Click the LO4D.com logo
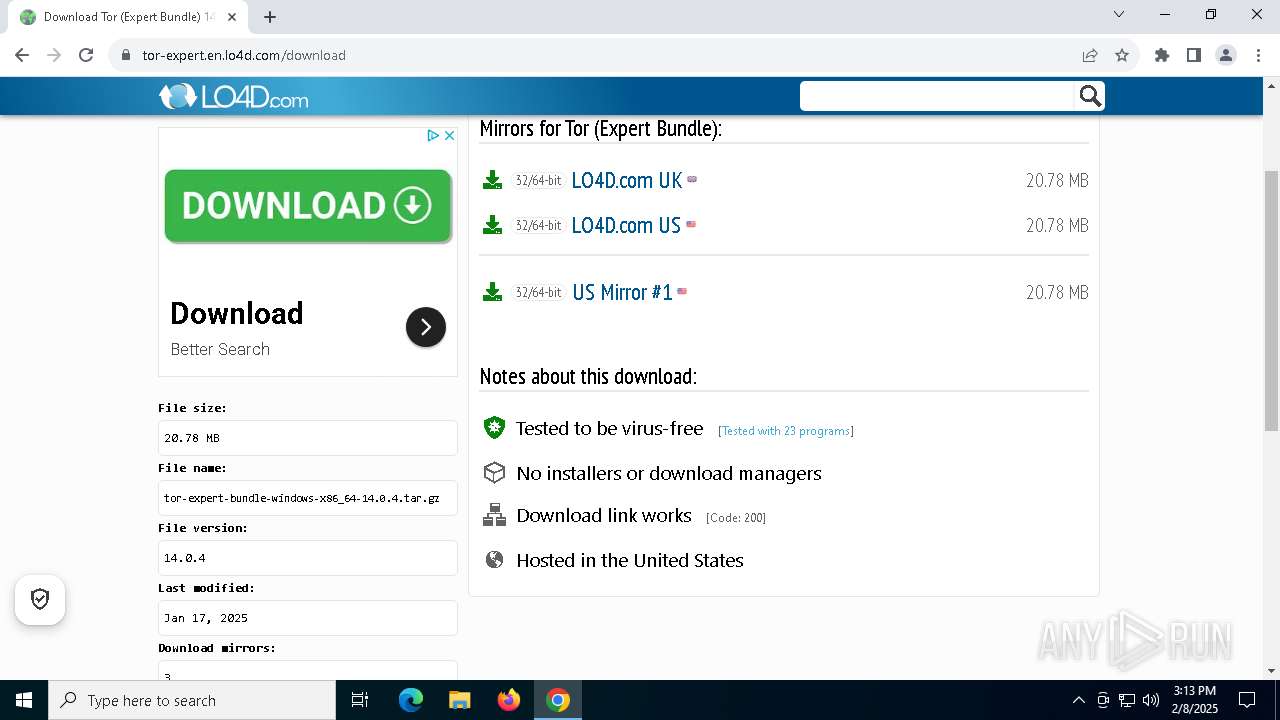Viewport: 1280px width, 720px height. click(234, 96)
